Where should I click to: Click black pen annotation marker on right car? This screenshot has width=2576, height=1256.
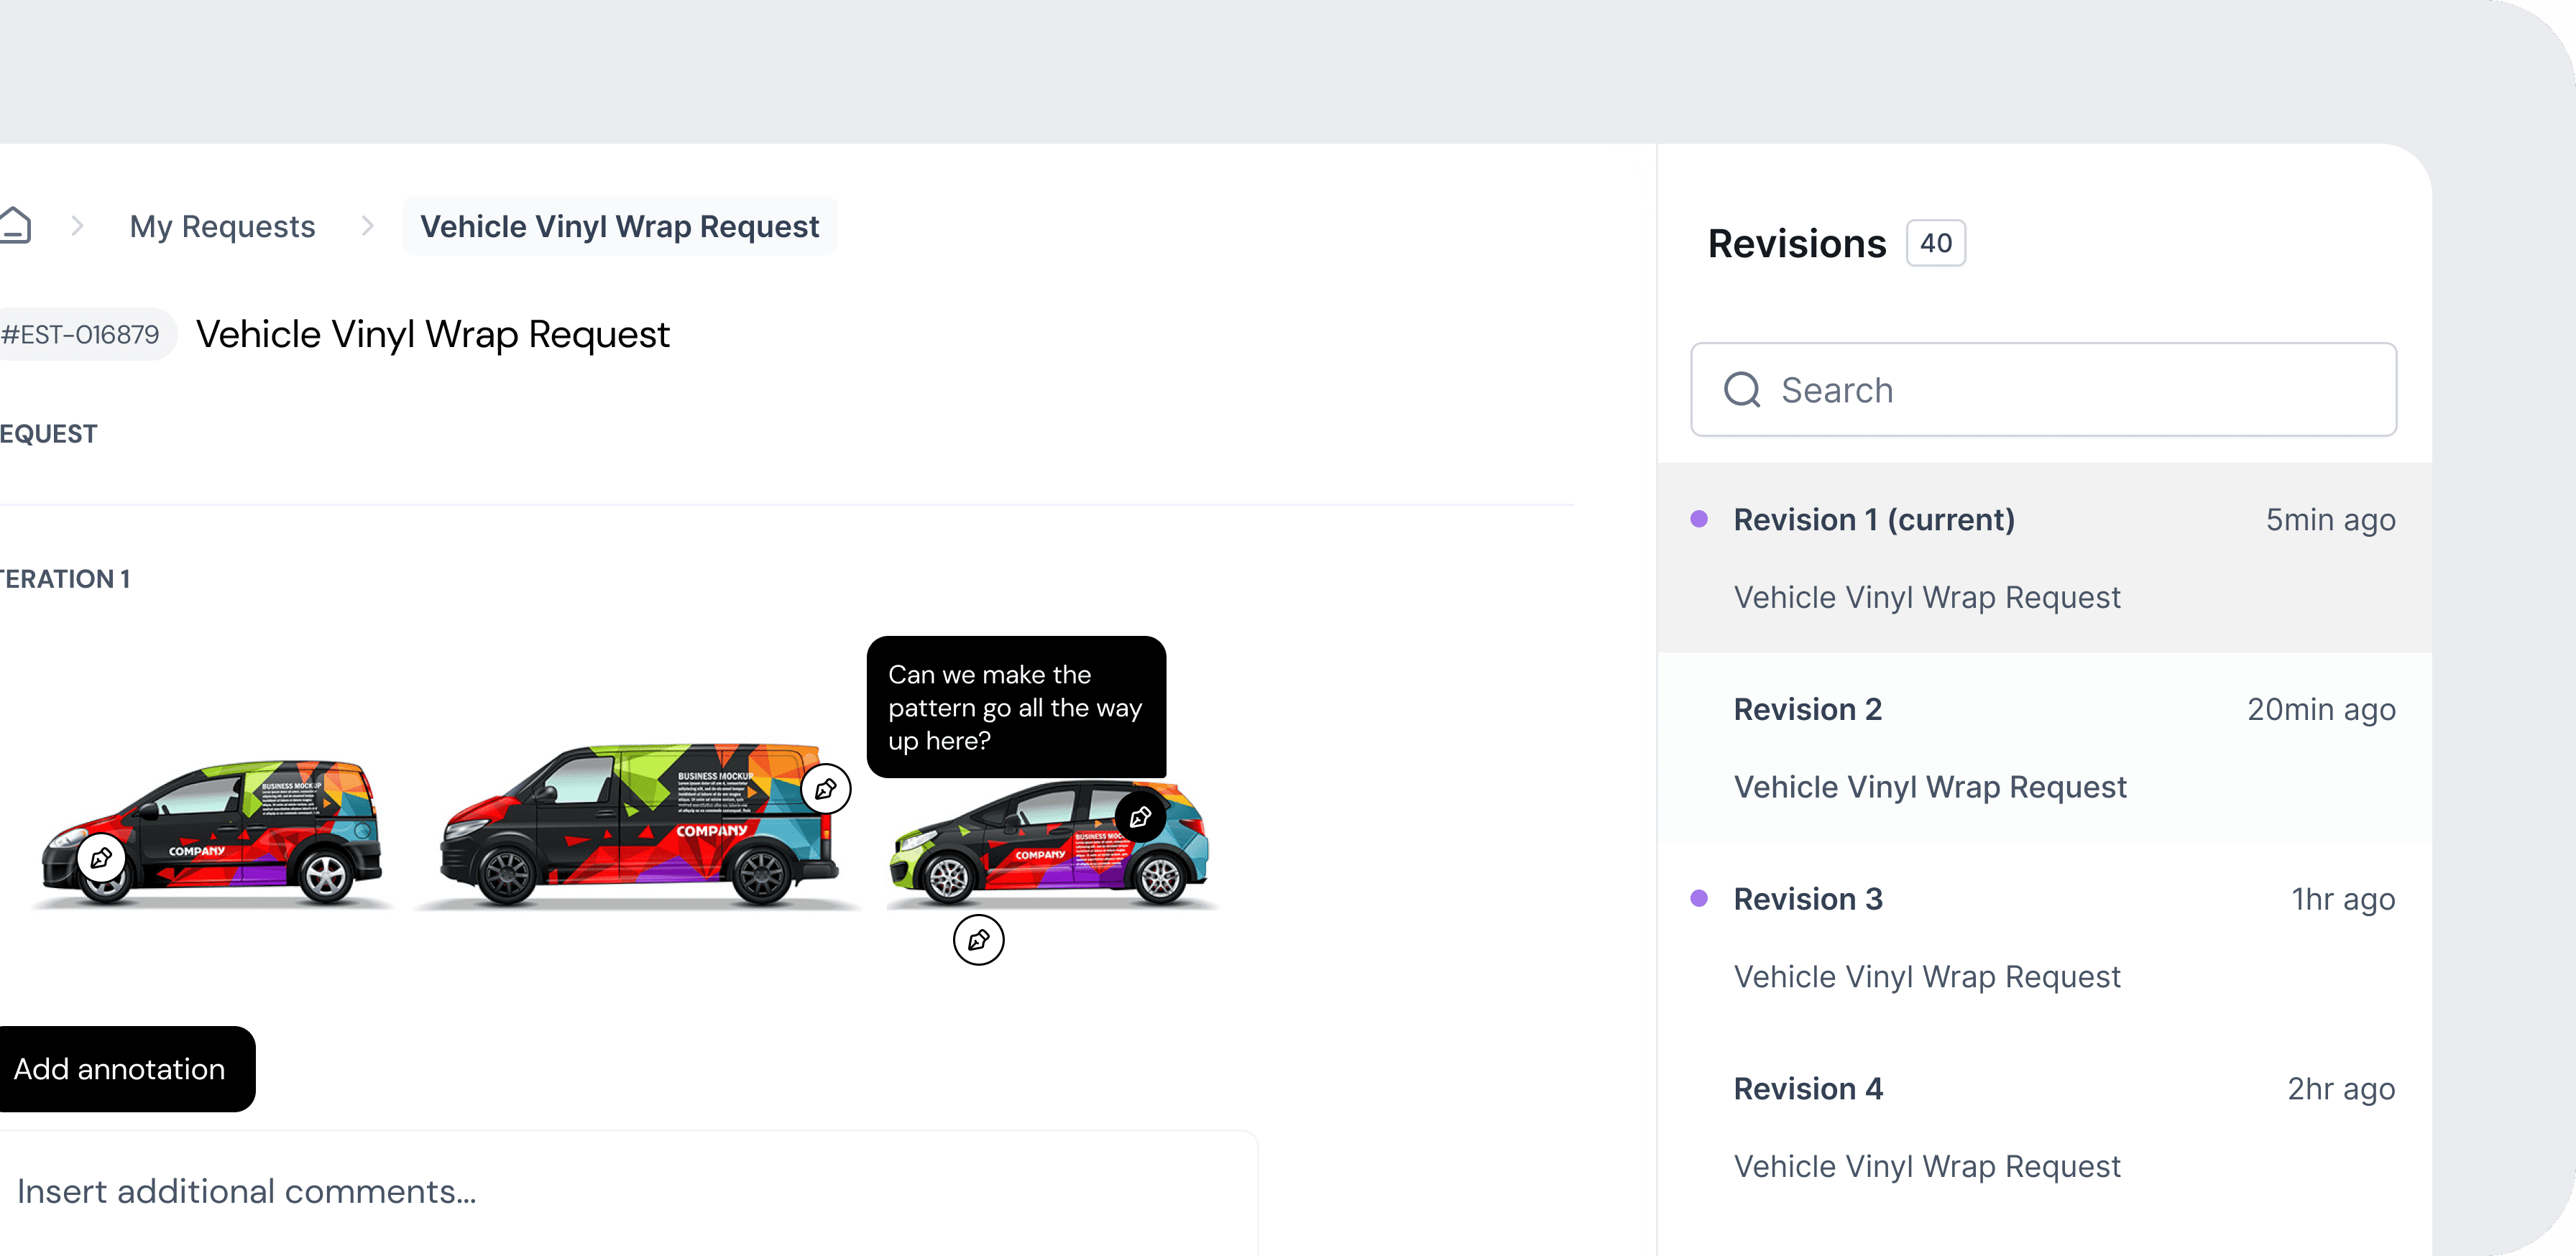[x=1140, y=817]
